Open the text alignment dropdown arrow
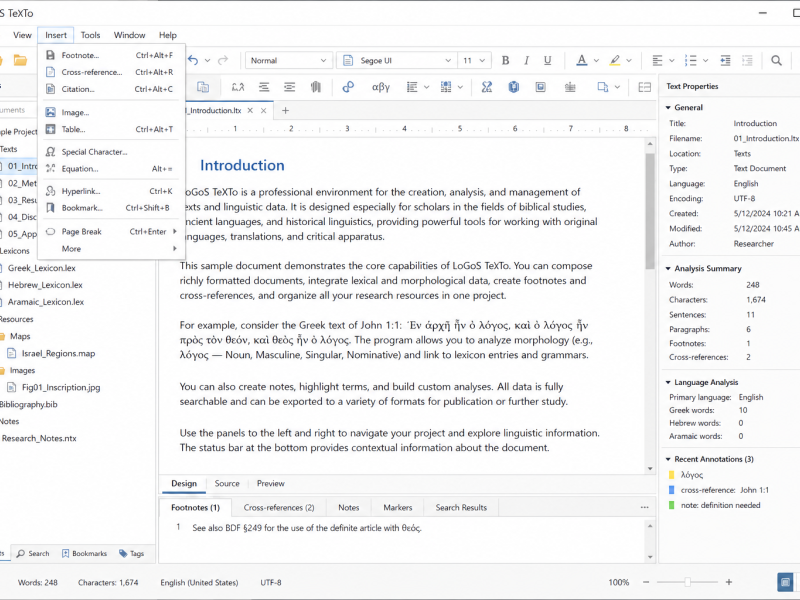The height and width of the screenshot is (600, 800). click(x=671, y=60)
